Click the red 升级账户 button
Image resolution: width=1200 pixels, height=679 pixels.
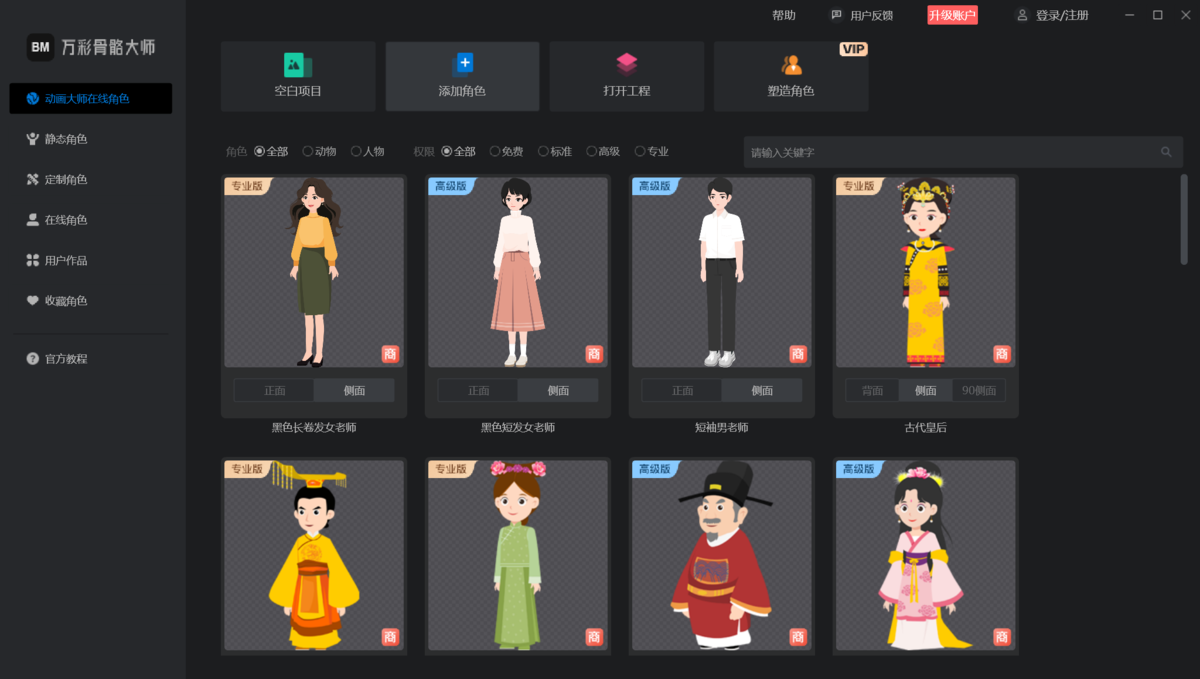951,15
